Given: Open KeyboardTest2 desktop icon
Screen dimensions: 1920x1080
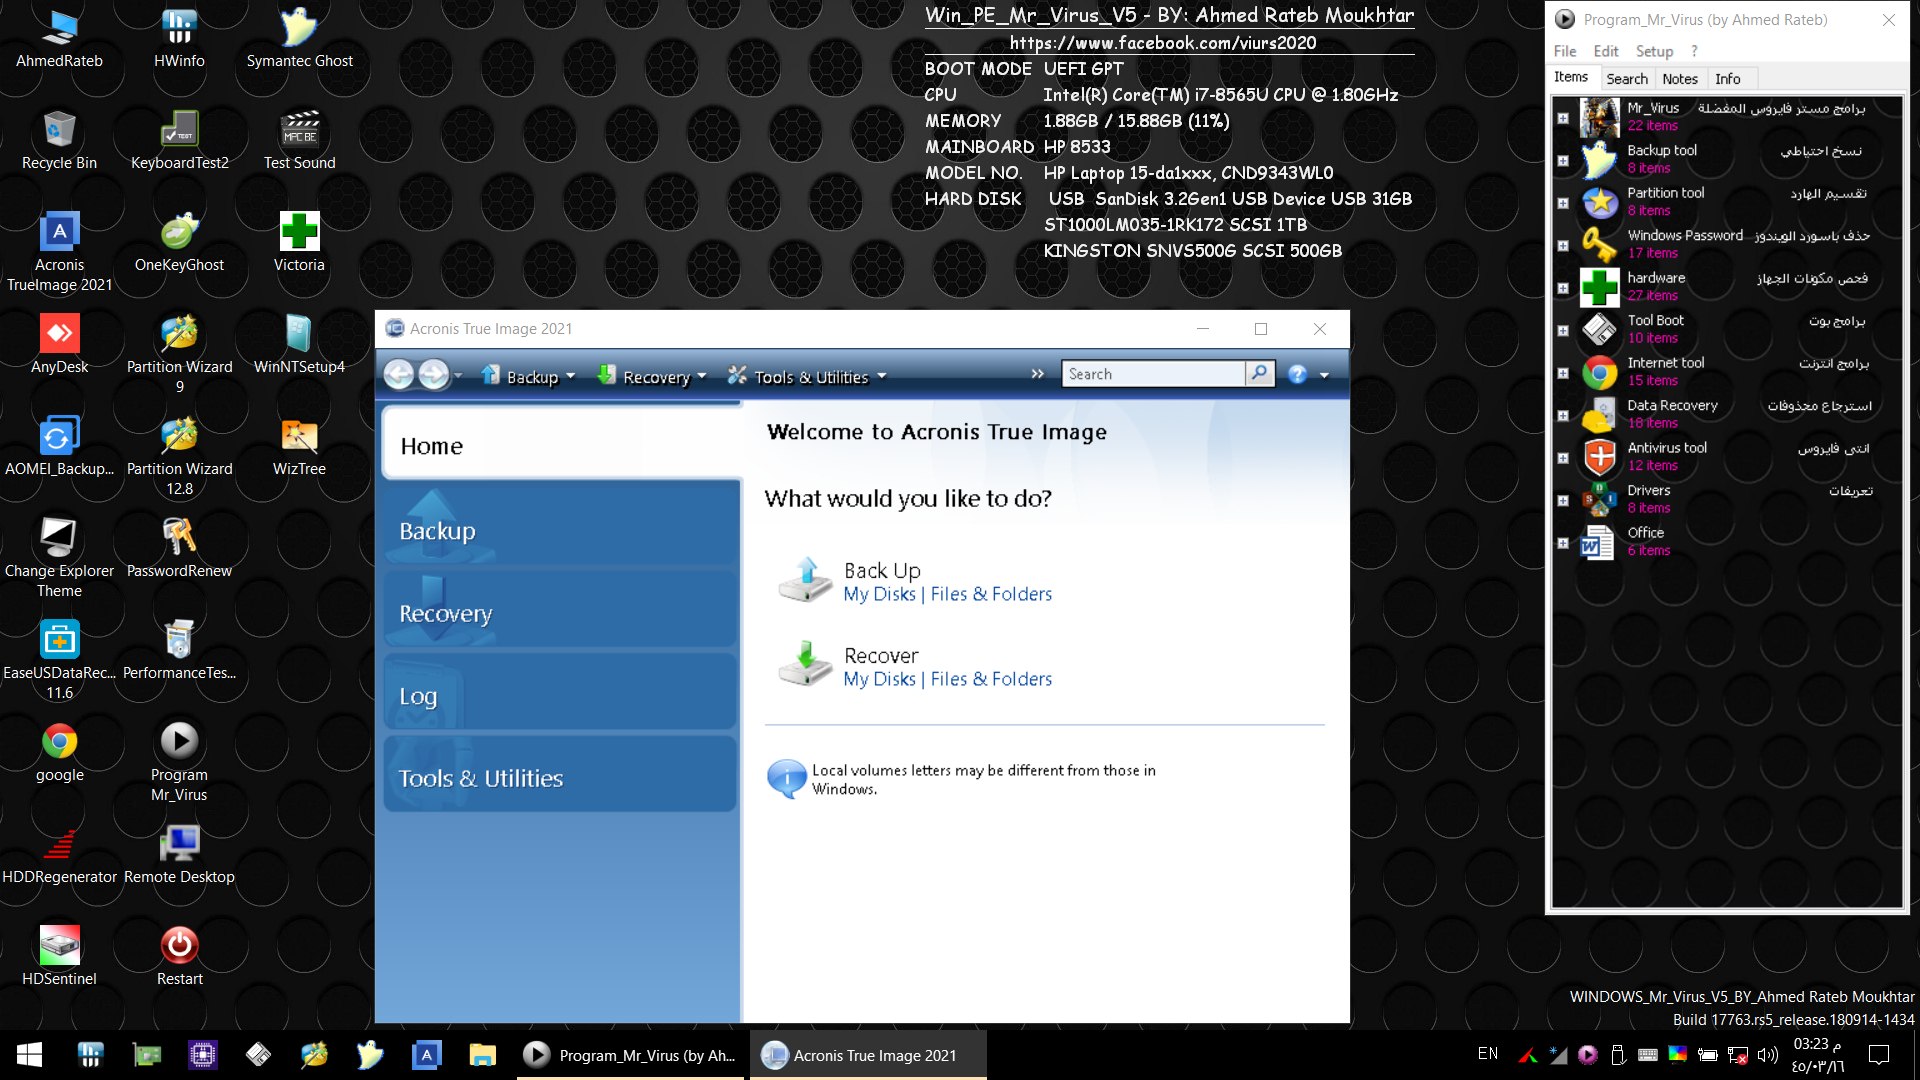Looking at the screenshot, I should 179,141.
